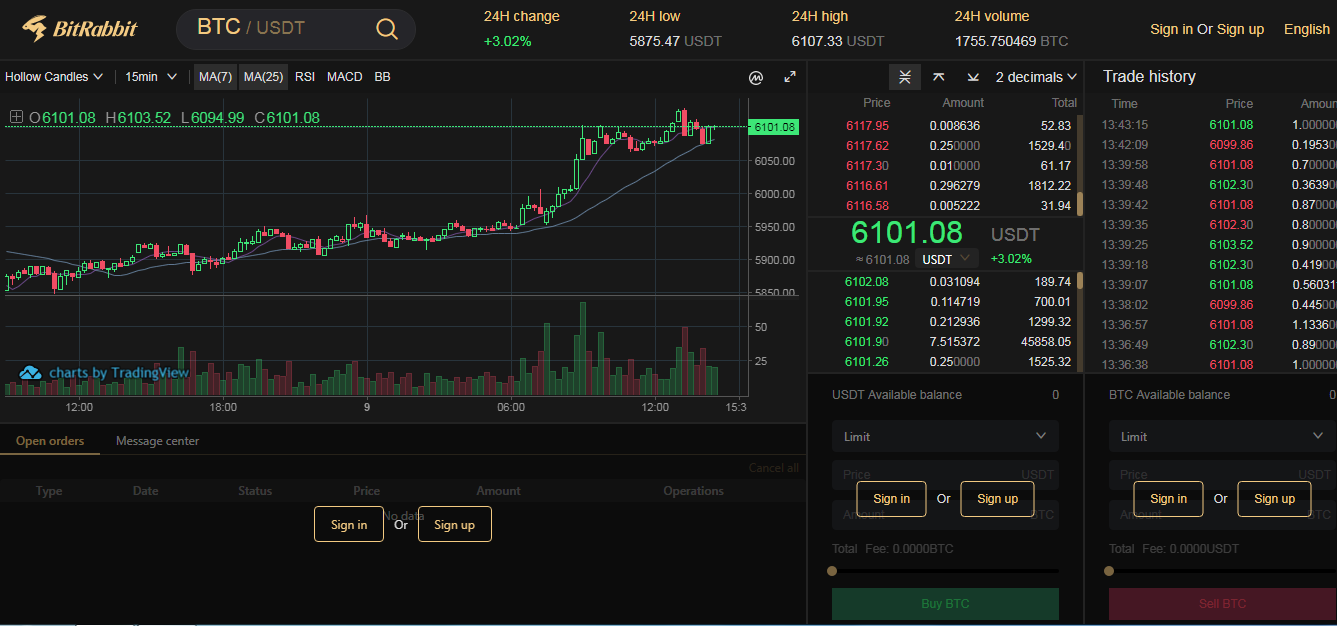Click Sign in under Open orders

(x=349, y=524)
